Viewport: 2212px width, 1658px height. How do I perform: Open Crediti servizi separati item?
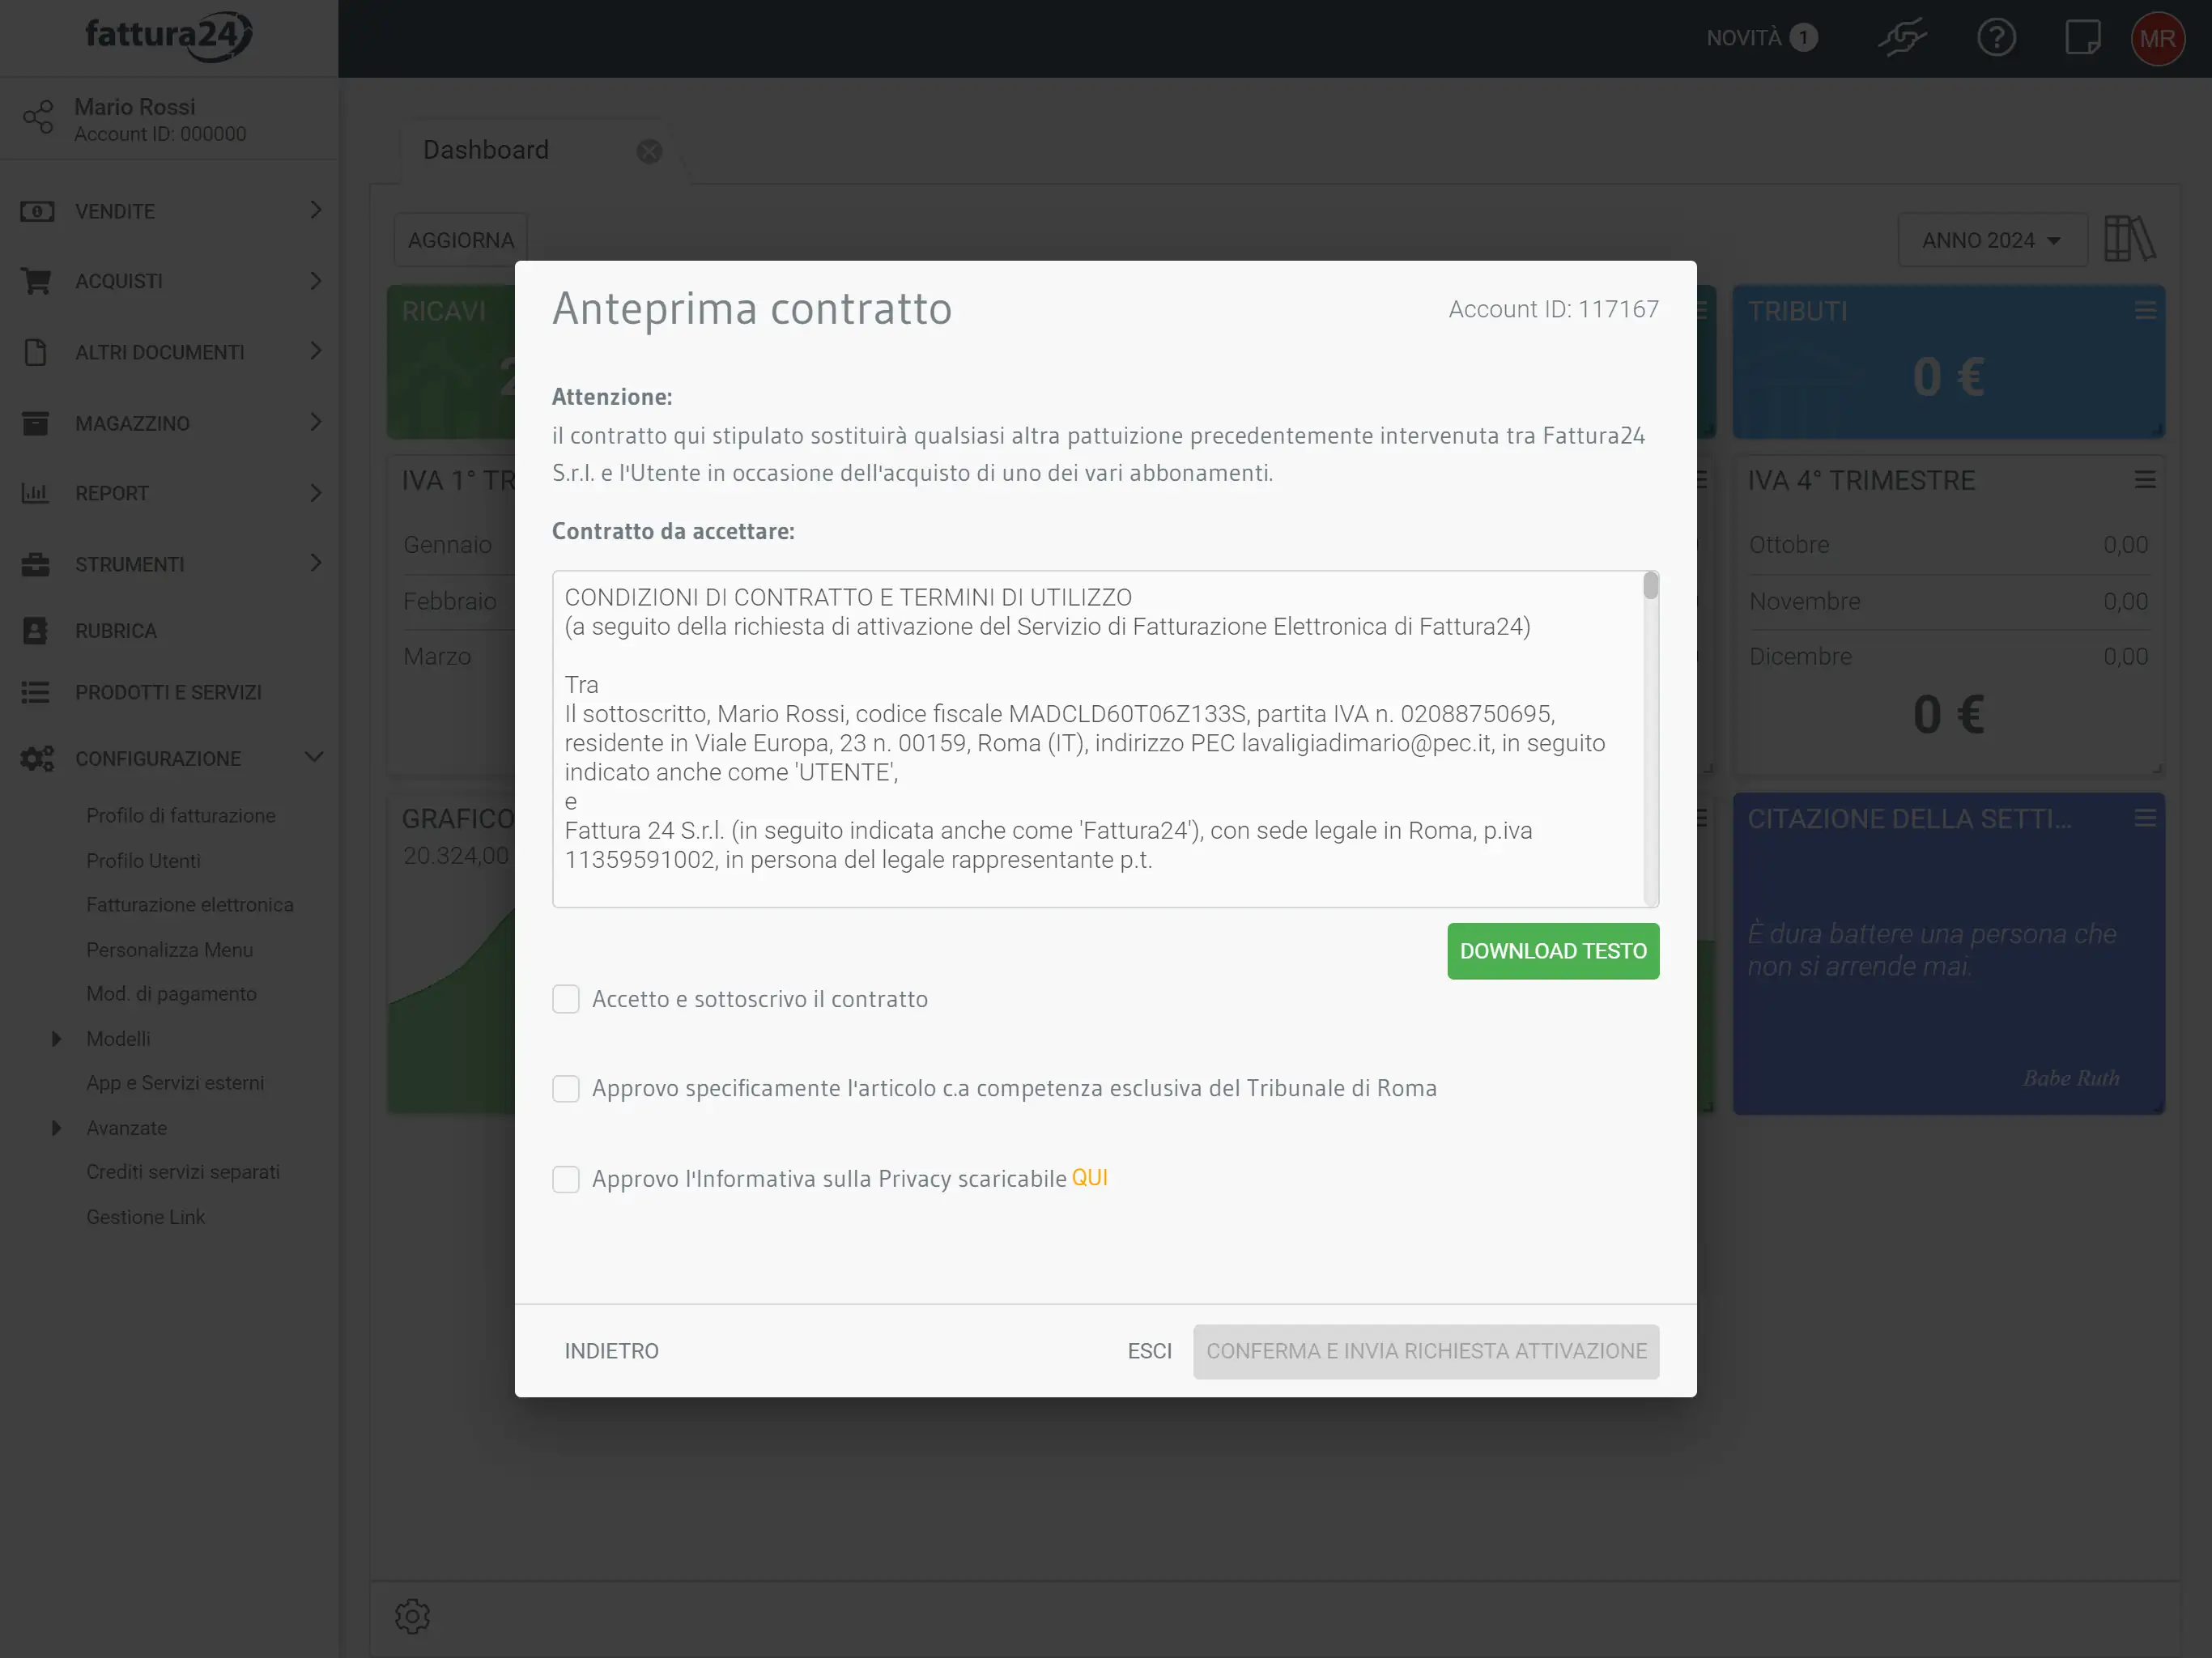183,1172
